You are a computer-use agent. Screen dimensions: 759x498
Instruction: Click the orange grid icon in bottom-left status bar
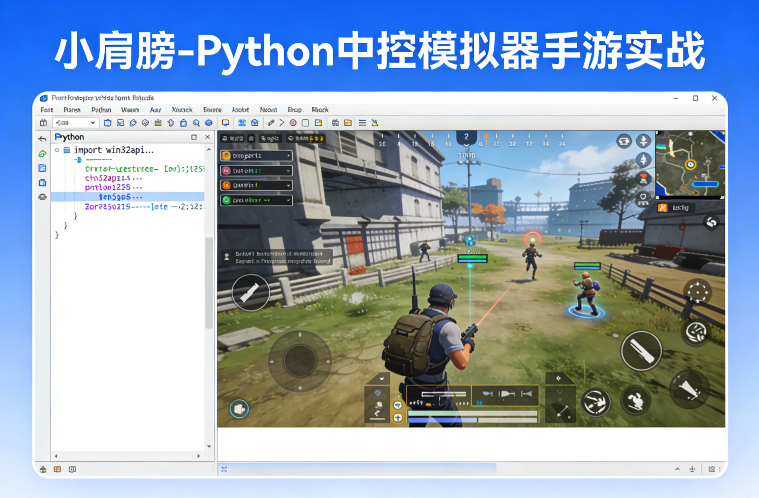point(58,469)
